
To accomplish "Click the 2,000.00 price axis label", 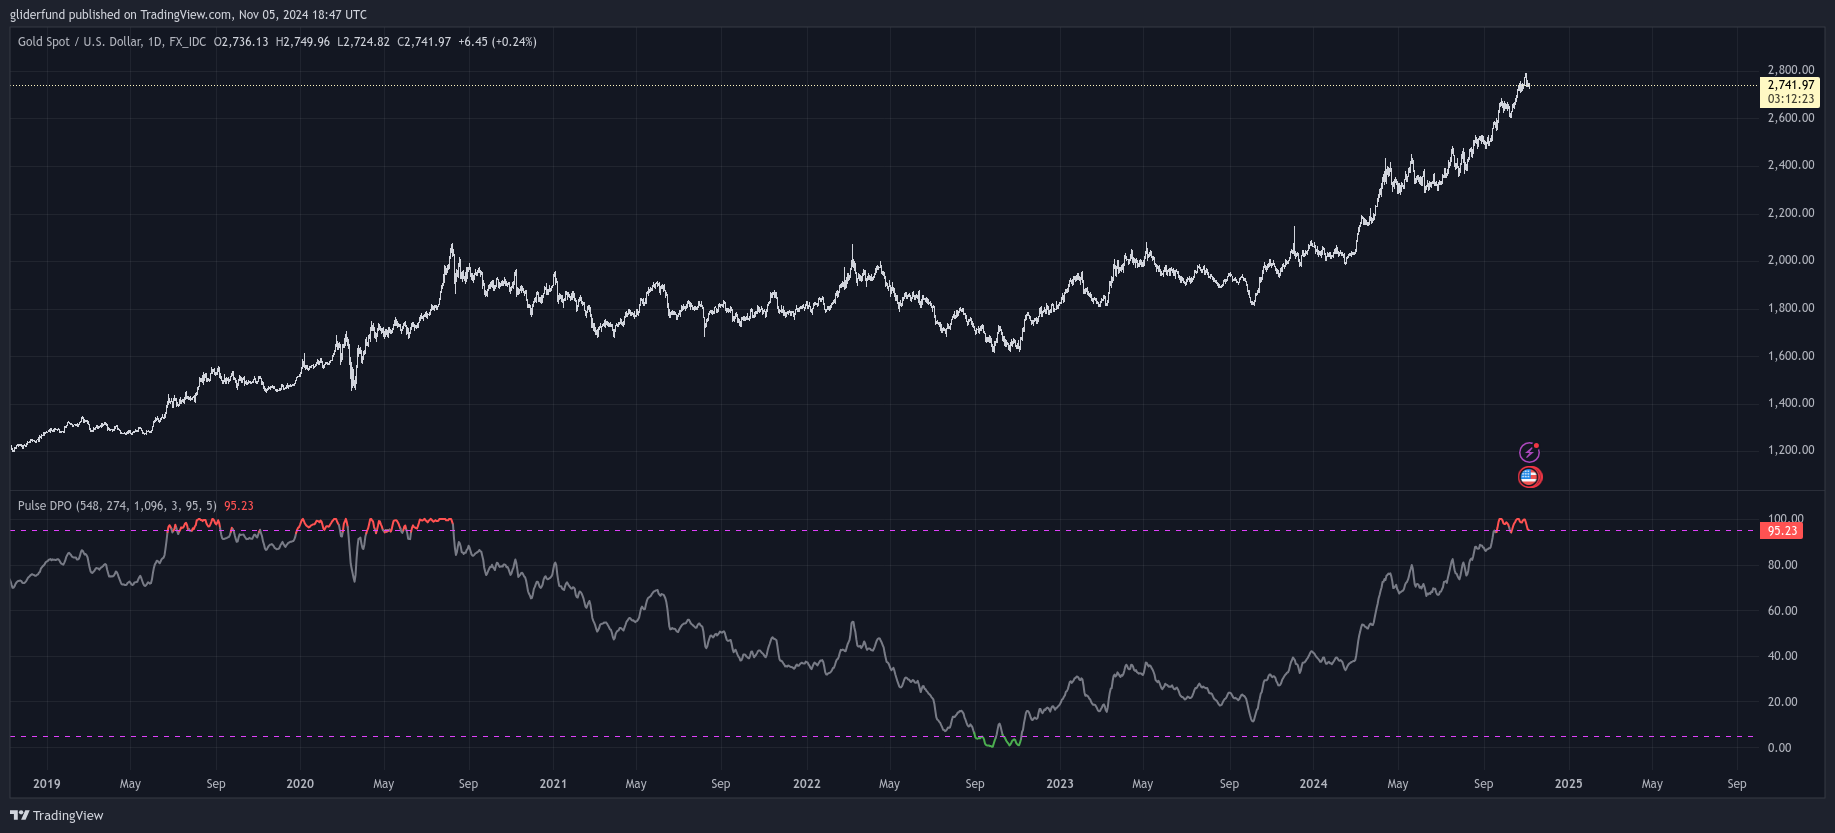I will [x=1790, y=260].
